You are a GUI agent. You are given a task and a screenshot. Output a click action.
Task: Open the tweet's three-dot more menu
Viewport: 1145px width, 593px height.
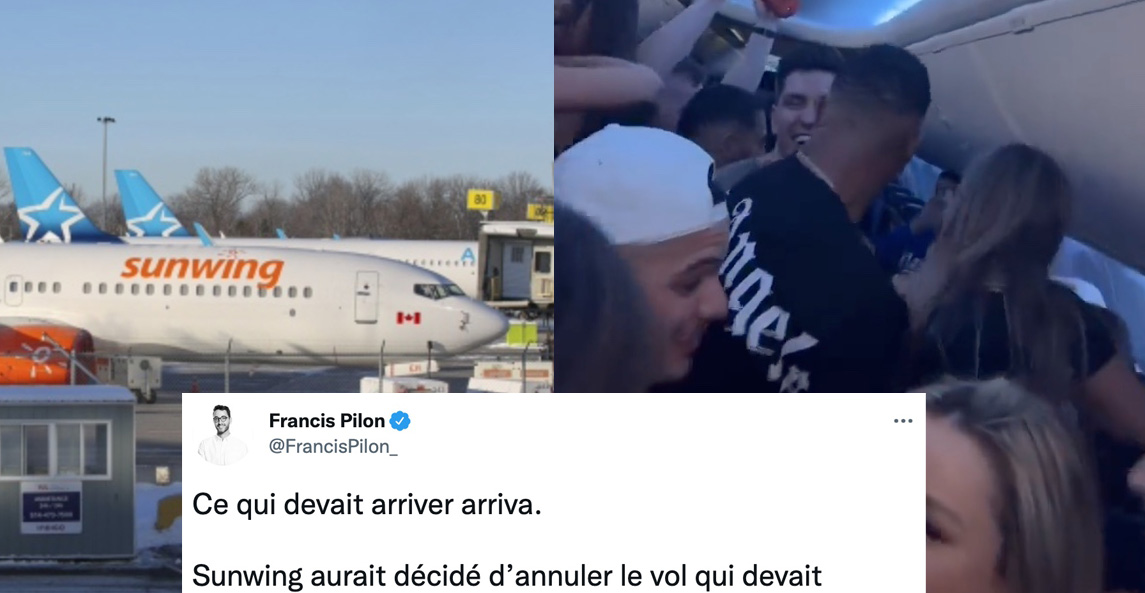point(903,421)
